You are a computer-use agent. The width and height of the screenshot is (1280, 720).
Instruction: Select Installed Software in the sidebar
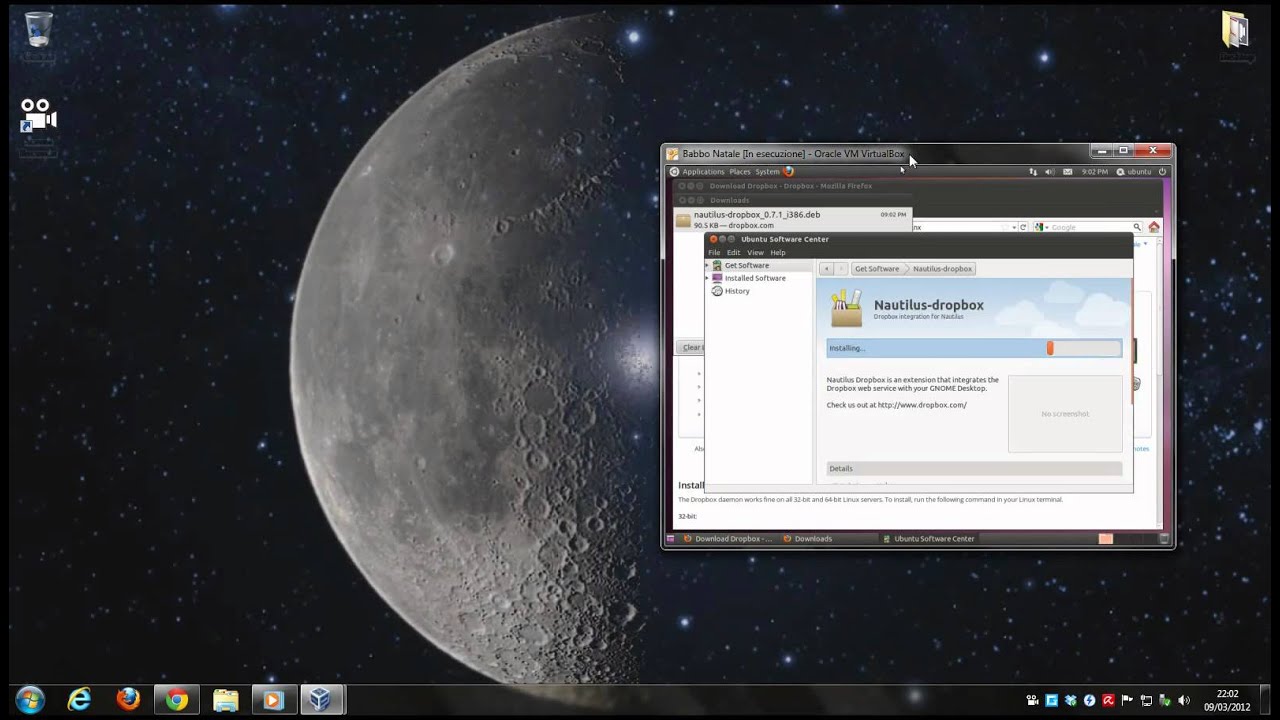pyautogui.click(x=759, y=278)
